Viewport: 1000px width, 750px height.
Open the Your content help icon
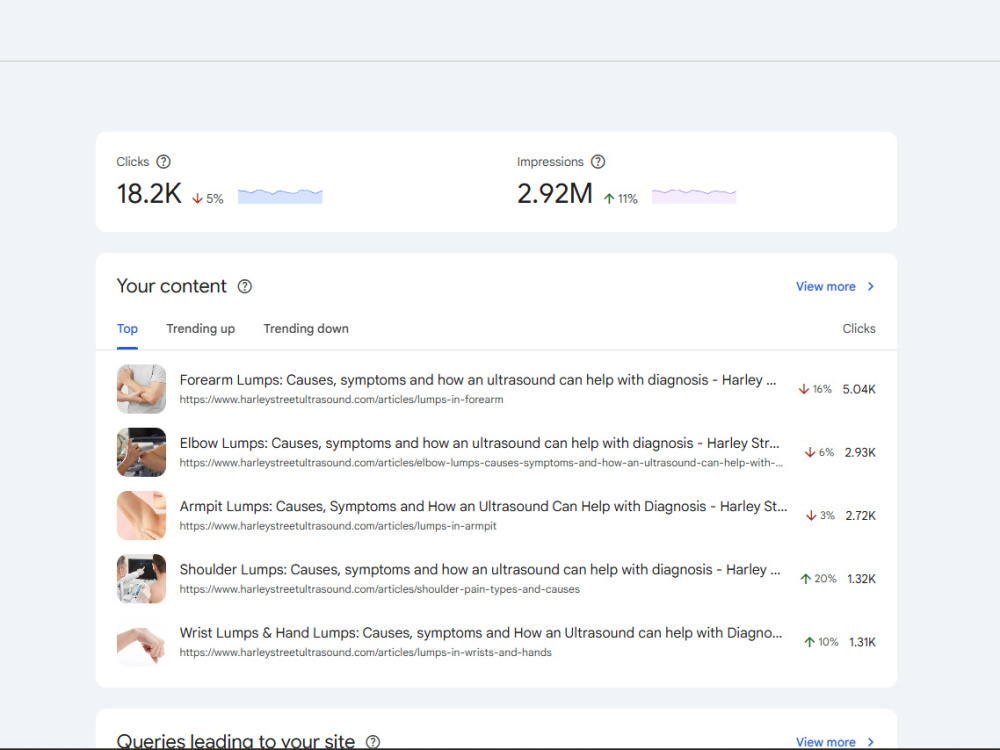(245, 286)
